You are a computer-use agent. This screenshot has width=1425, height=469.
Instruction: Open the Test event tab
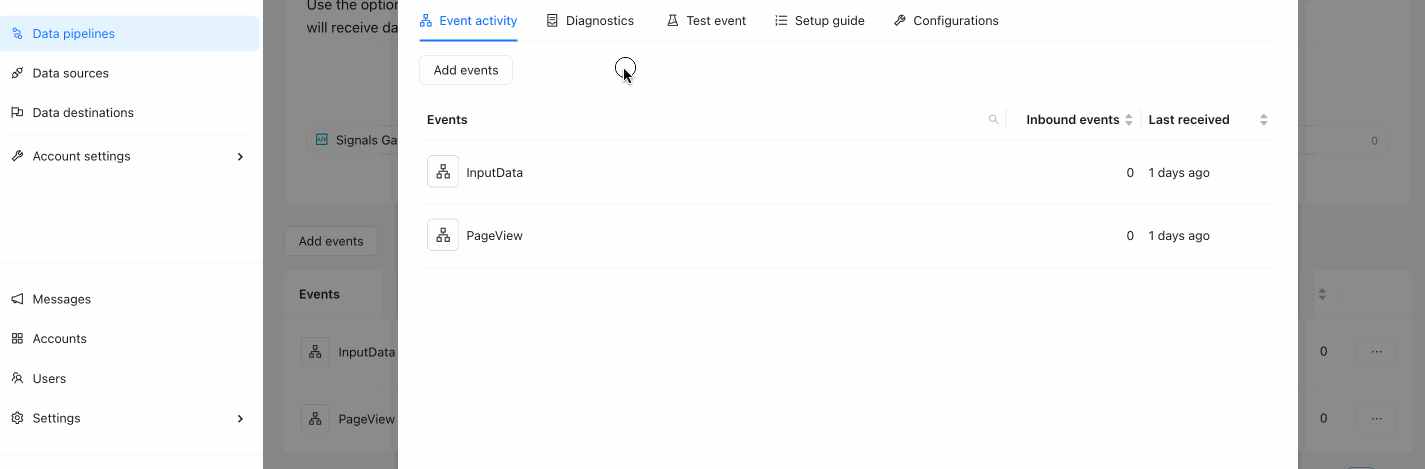click(x=706, y=21)
